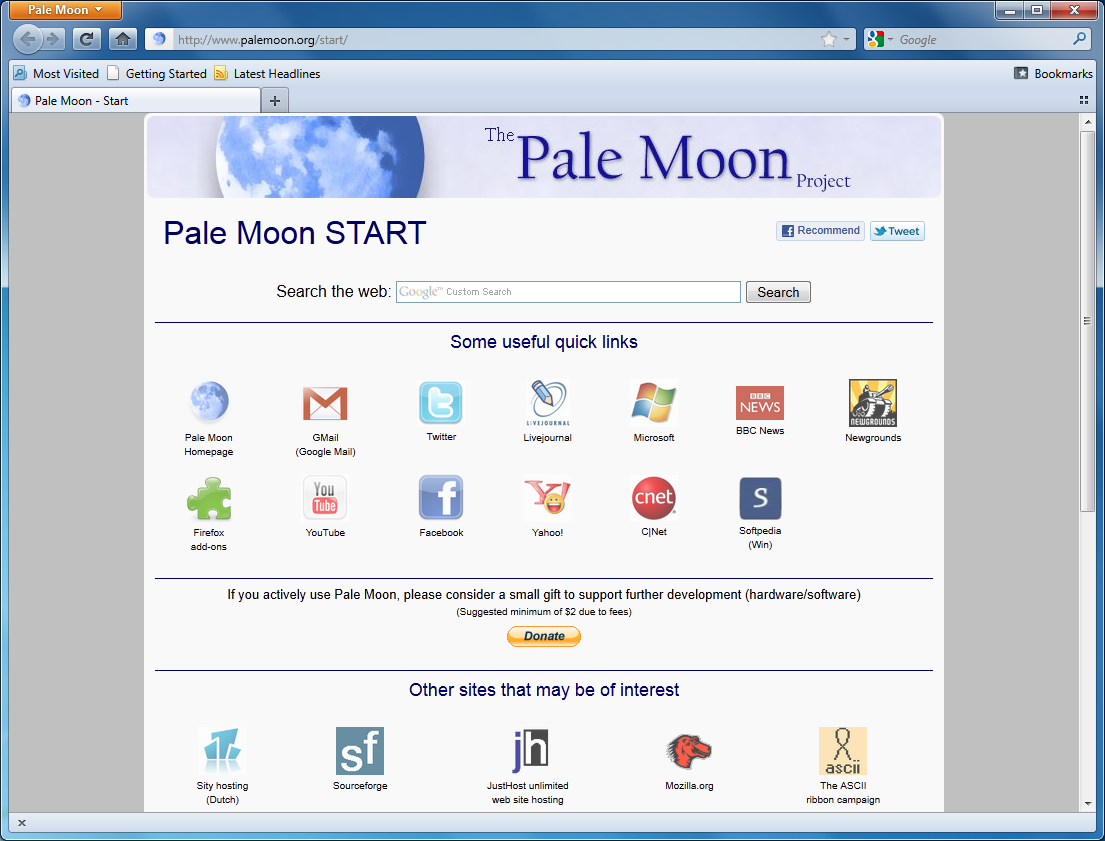Click the BBC News text label
1105x841 pixels.
[x=760, y=431]
